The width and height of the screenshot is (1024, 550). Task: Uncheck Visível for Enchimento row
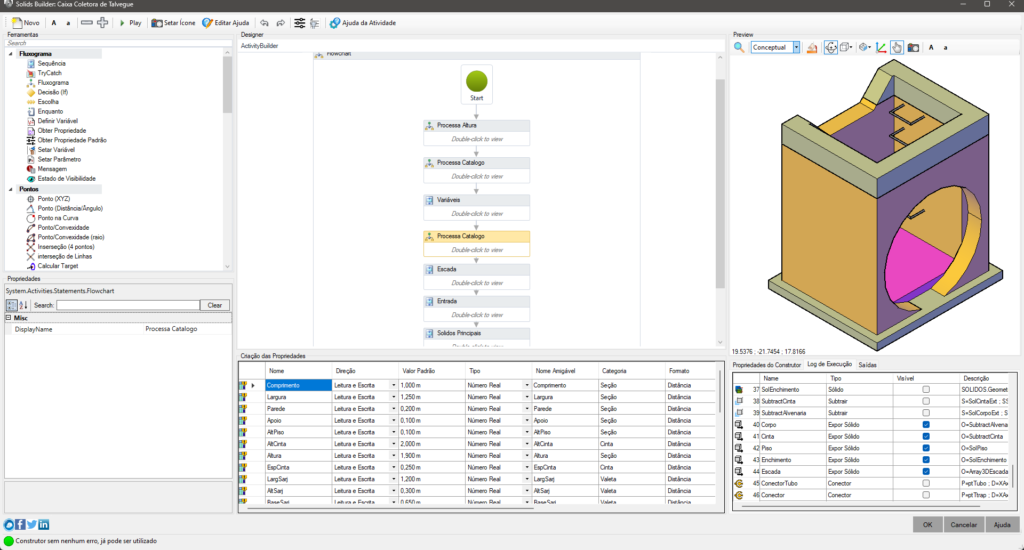(x=925, y=460)
